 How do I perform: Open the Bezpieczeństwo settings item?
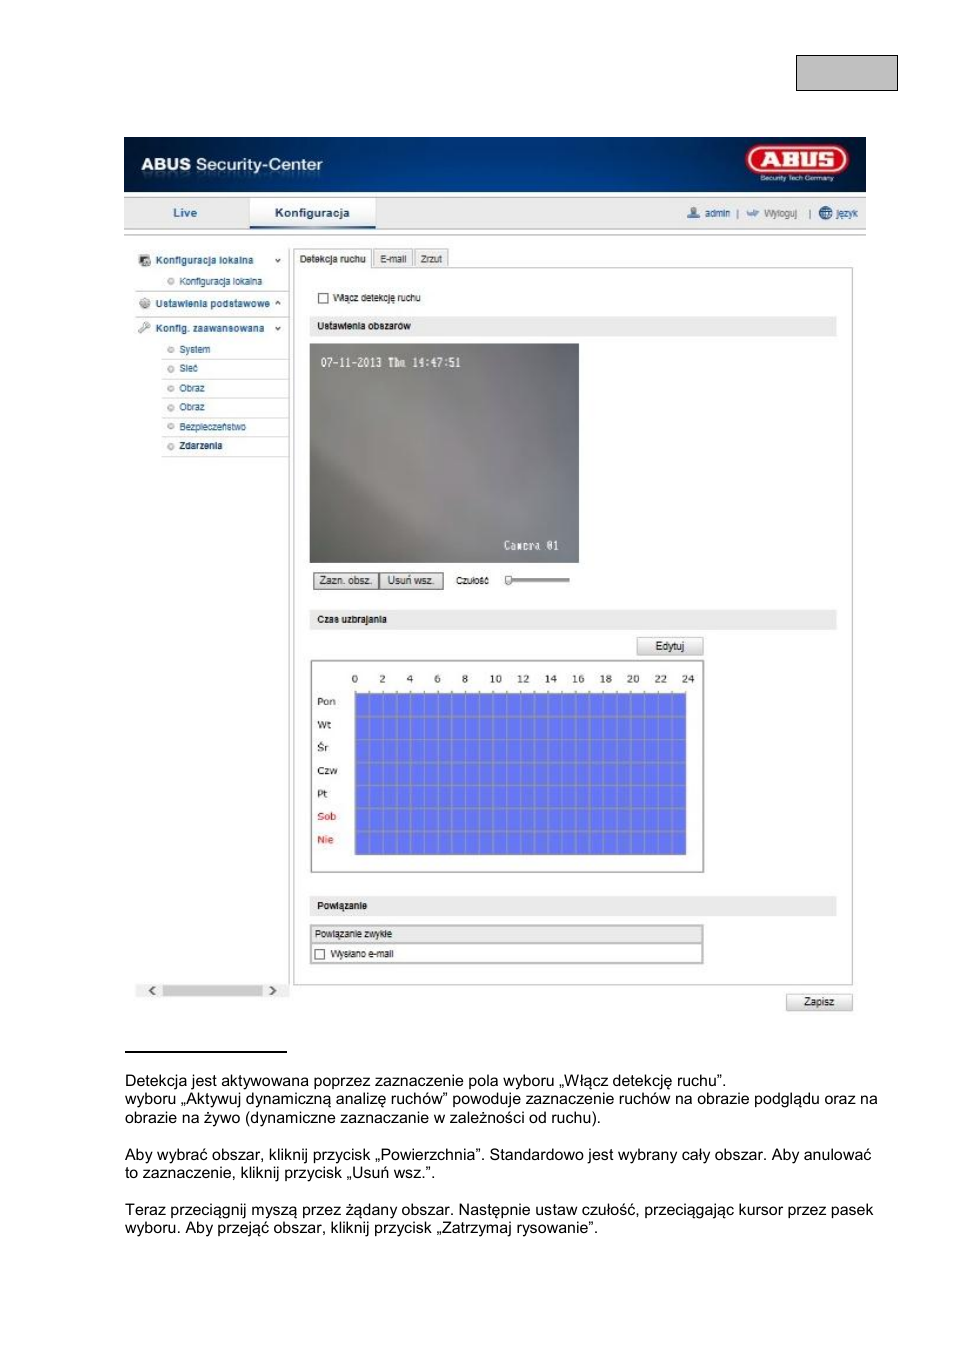213,427
